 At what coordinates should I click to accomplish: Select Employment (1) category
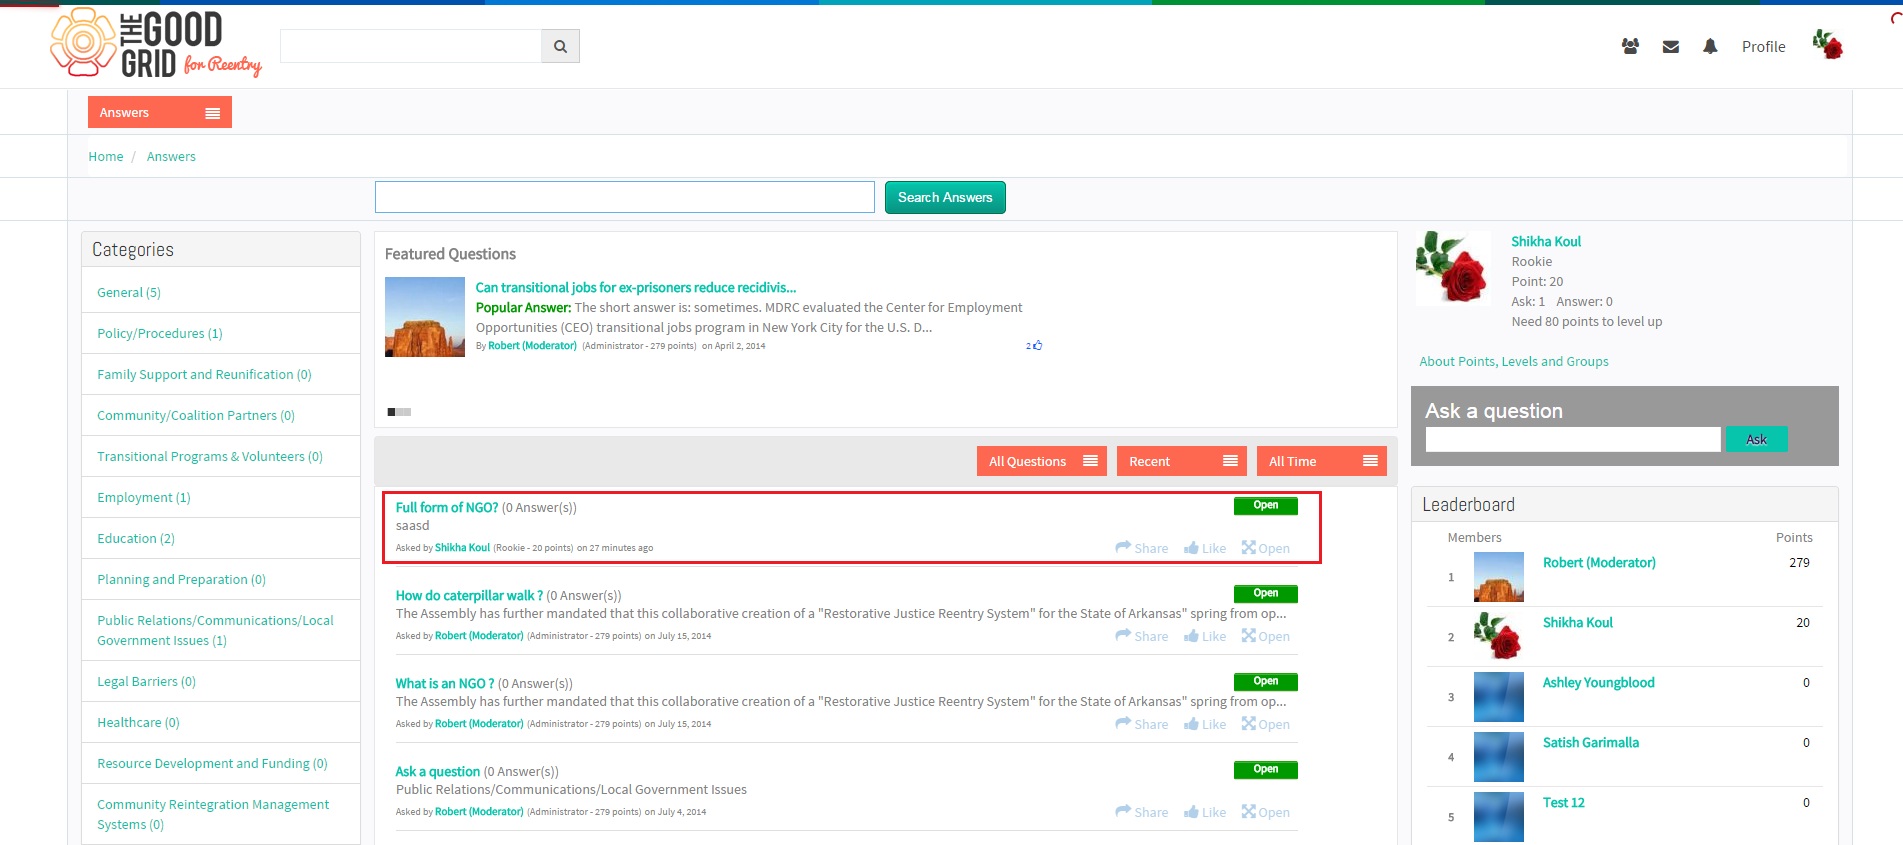pos(144,498)
